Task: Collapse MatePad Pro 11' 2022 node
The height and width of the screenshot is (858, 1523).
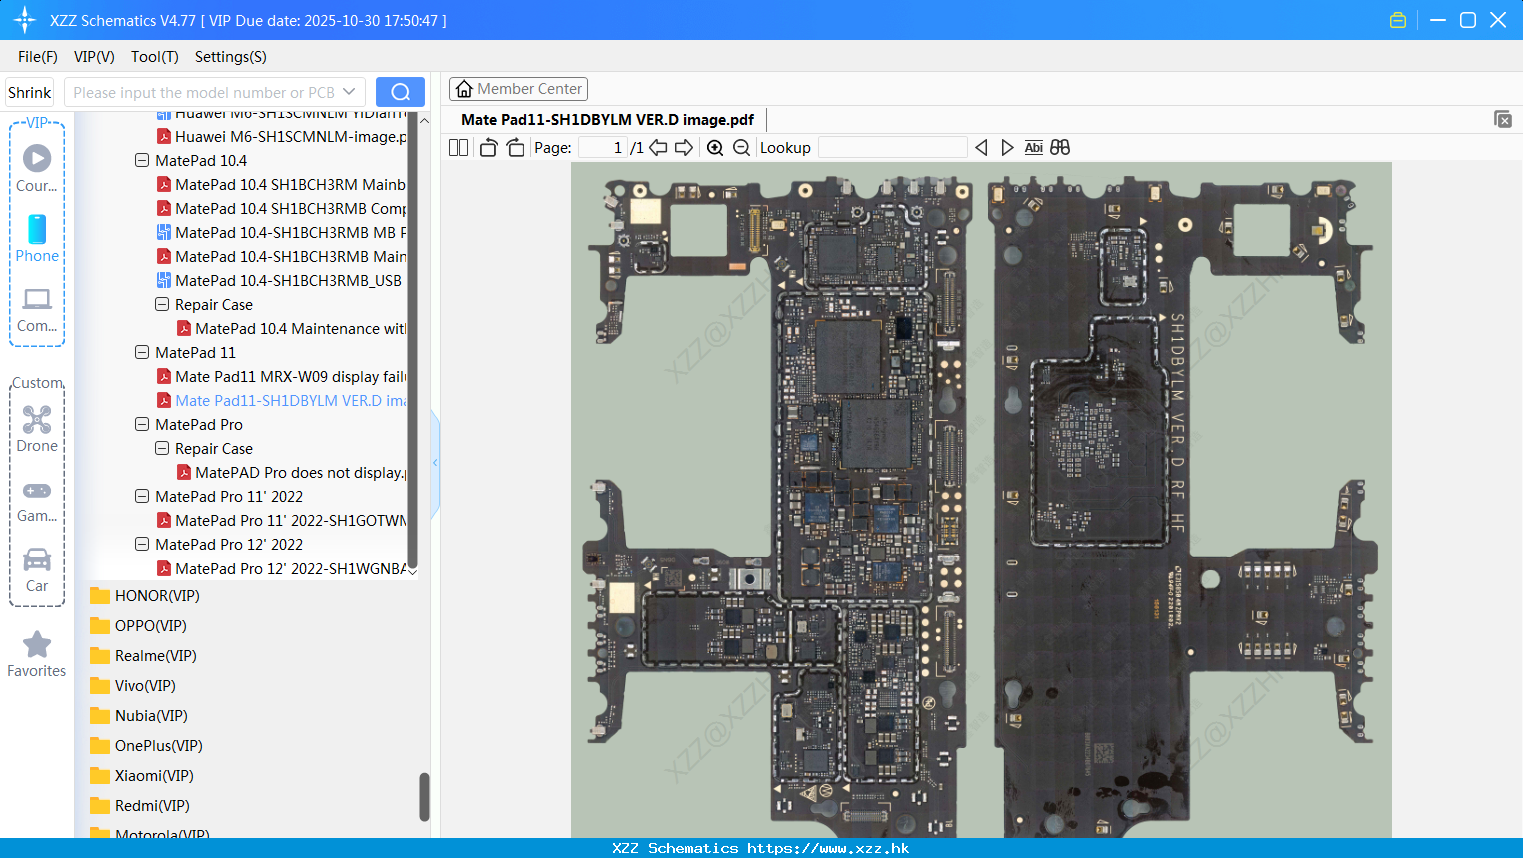Action: [x=142, y=496]
